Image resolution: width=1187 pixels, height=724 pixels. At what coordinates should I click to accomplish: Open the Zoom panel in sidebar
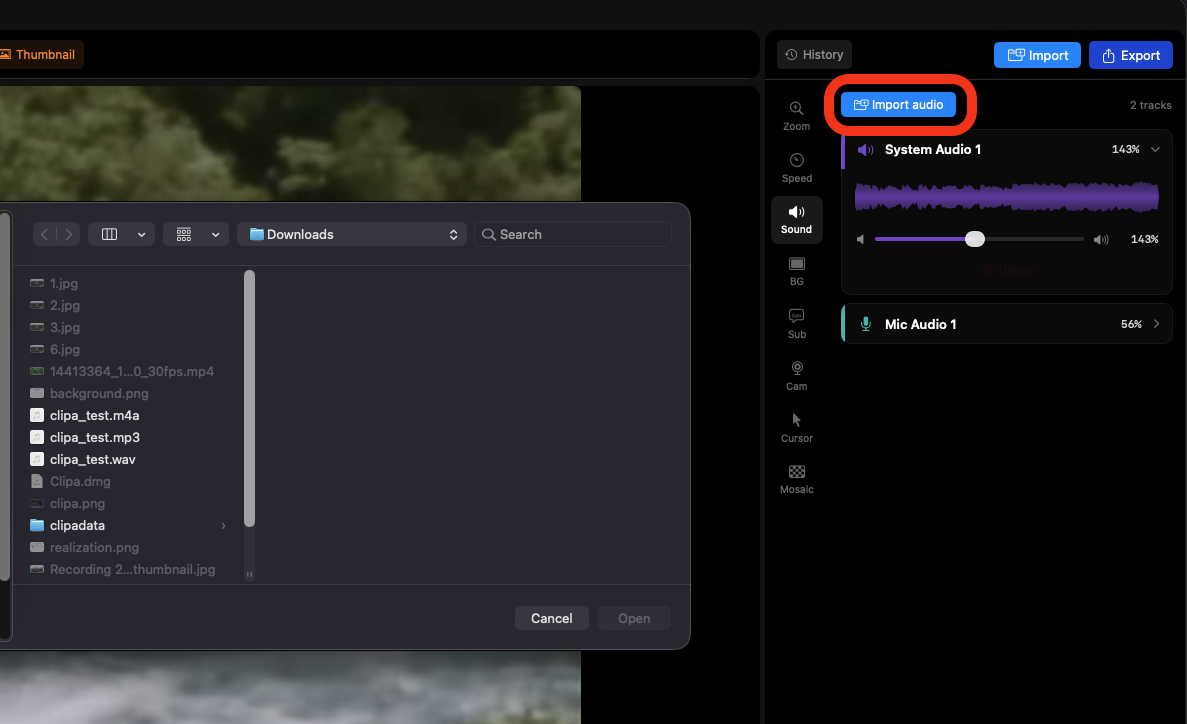tap(796, 115)
